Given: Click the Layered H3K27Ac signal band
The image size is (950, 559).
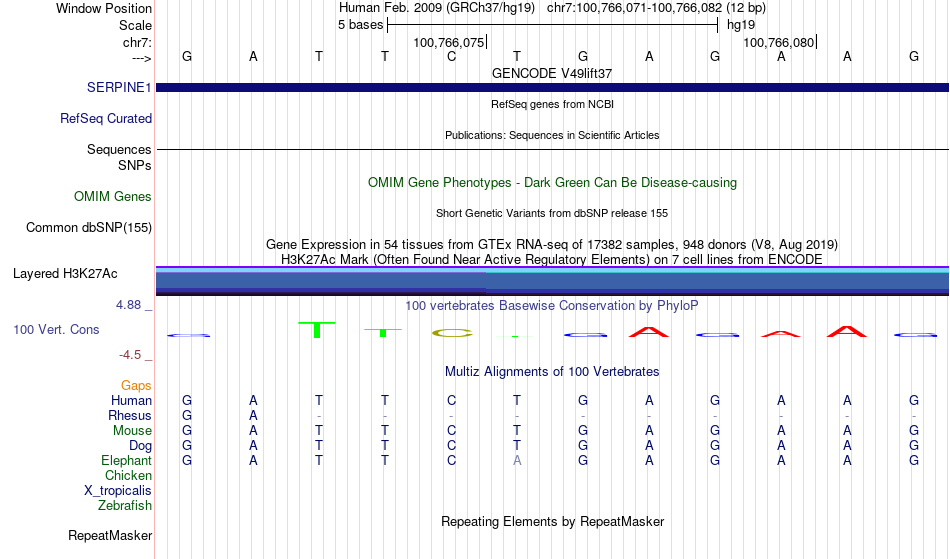Looking at the screenshot, I should coord(552,281).
